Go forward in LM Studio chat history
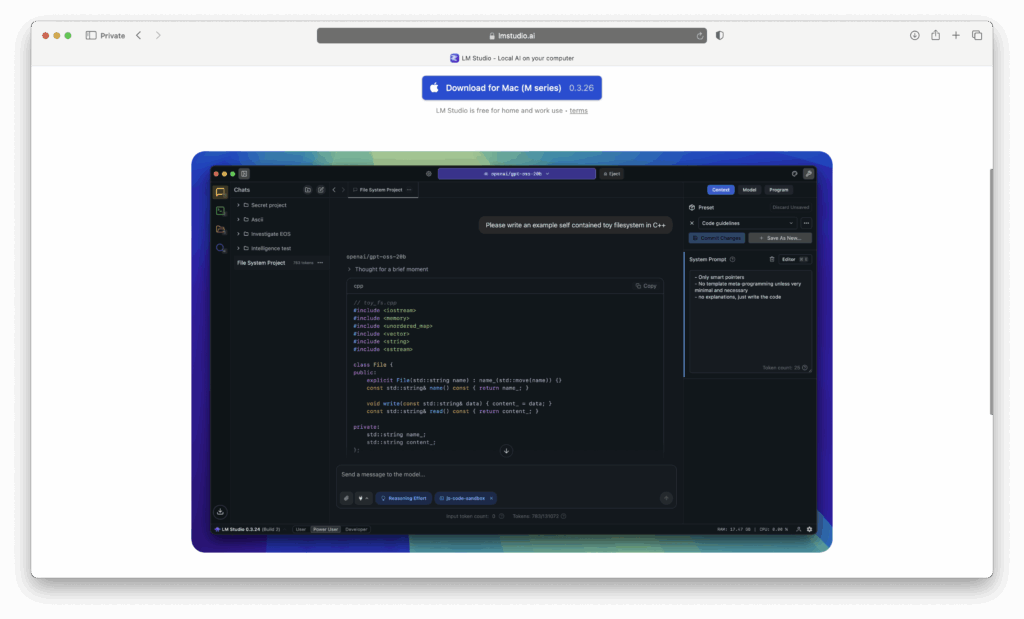Image resolution: width=1024 pixels, height=619 pixels. 343,190
